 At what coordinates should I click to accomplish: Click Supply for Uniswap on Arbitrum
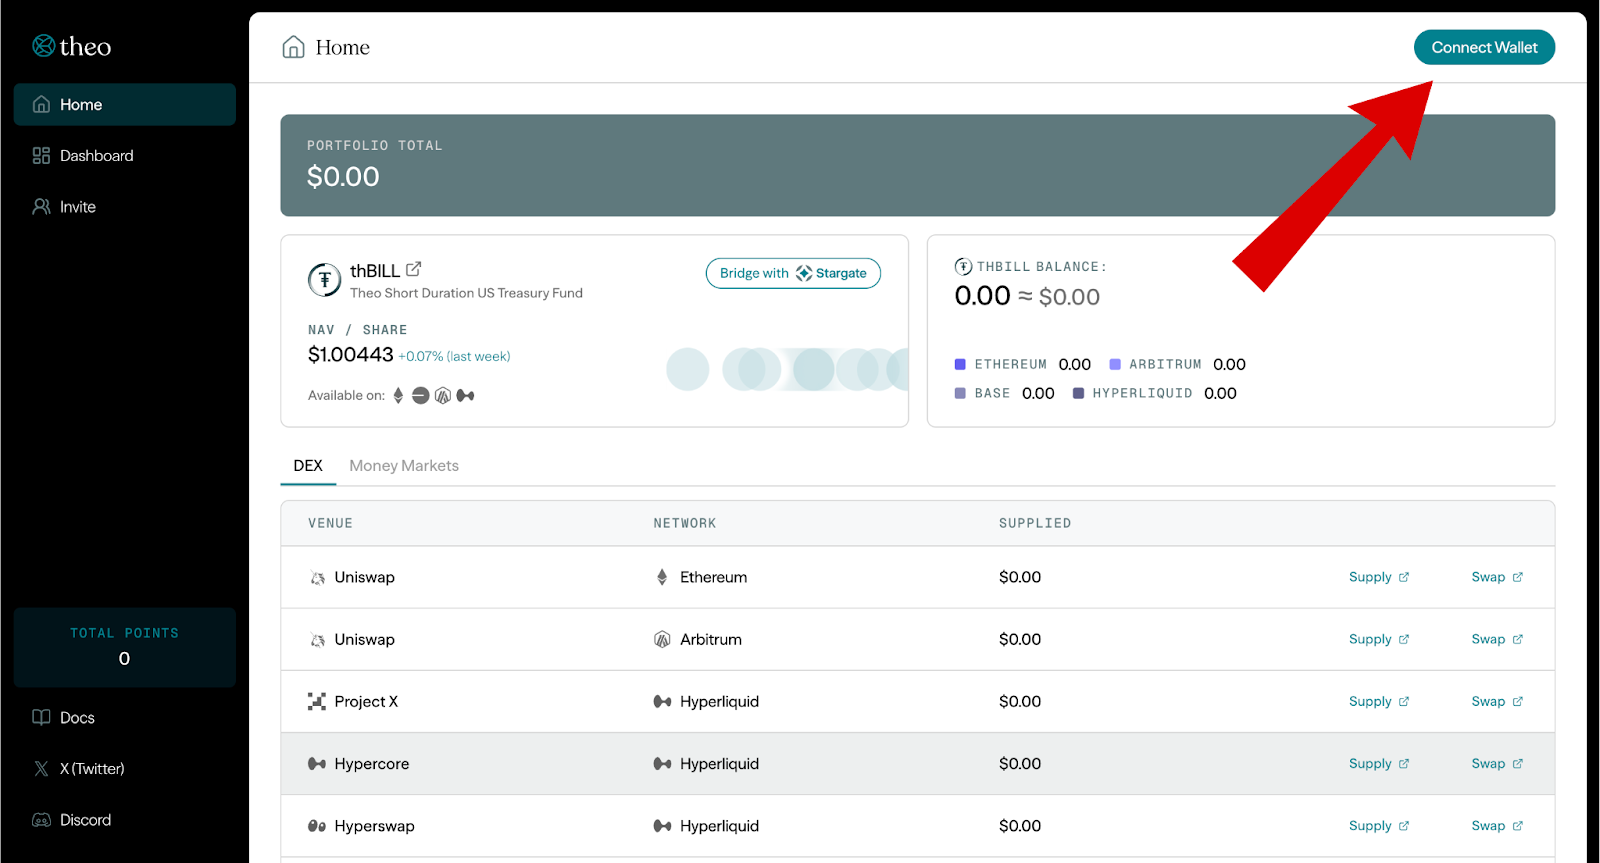[x=1379, y=639]
